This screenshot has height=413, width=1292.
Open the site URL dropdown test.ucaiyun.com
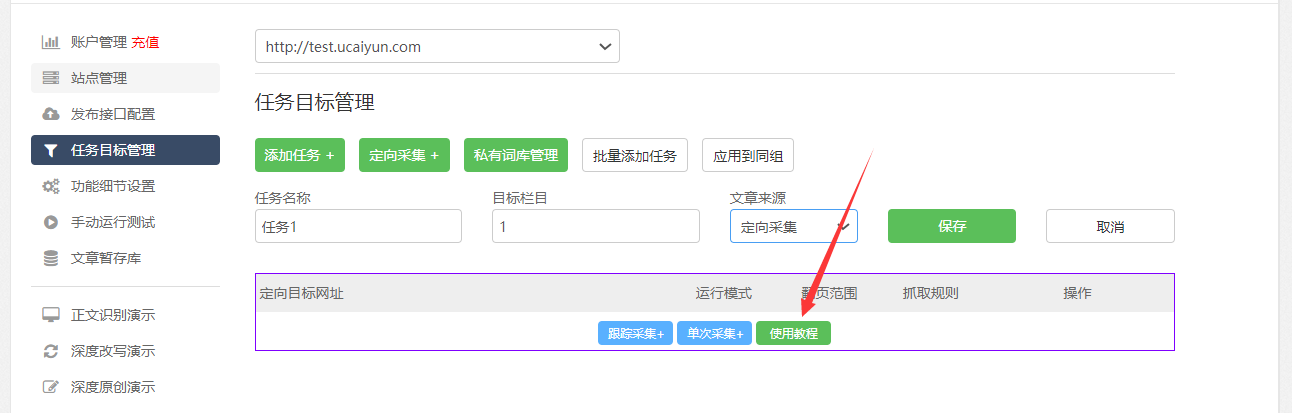[437, 46]
